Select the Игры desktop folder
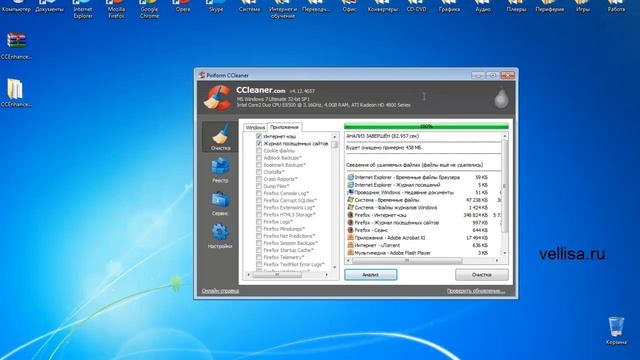This screenshot has width=640, height=360. click(x=582, y=7)
